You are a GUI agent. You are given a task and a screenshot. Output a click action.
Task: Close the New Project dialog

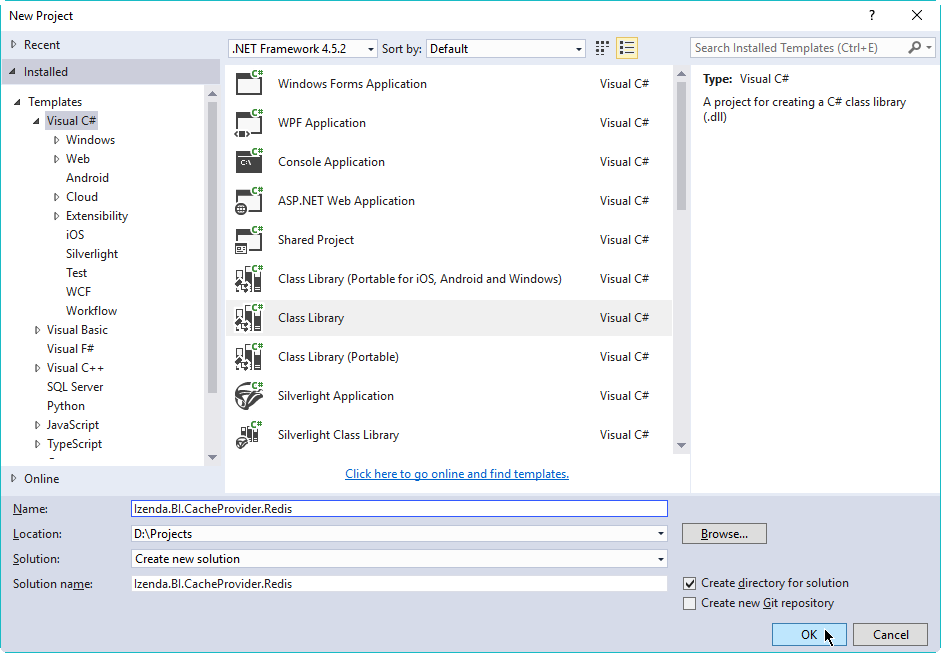pyautogui.click(x=916, y=16)
